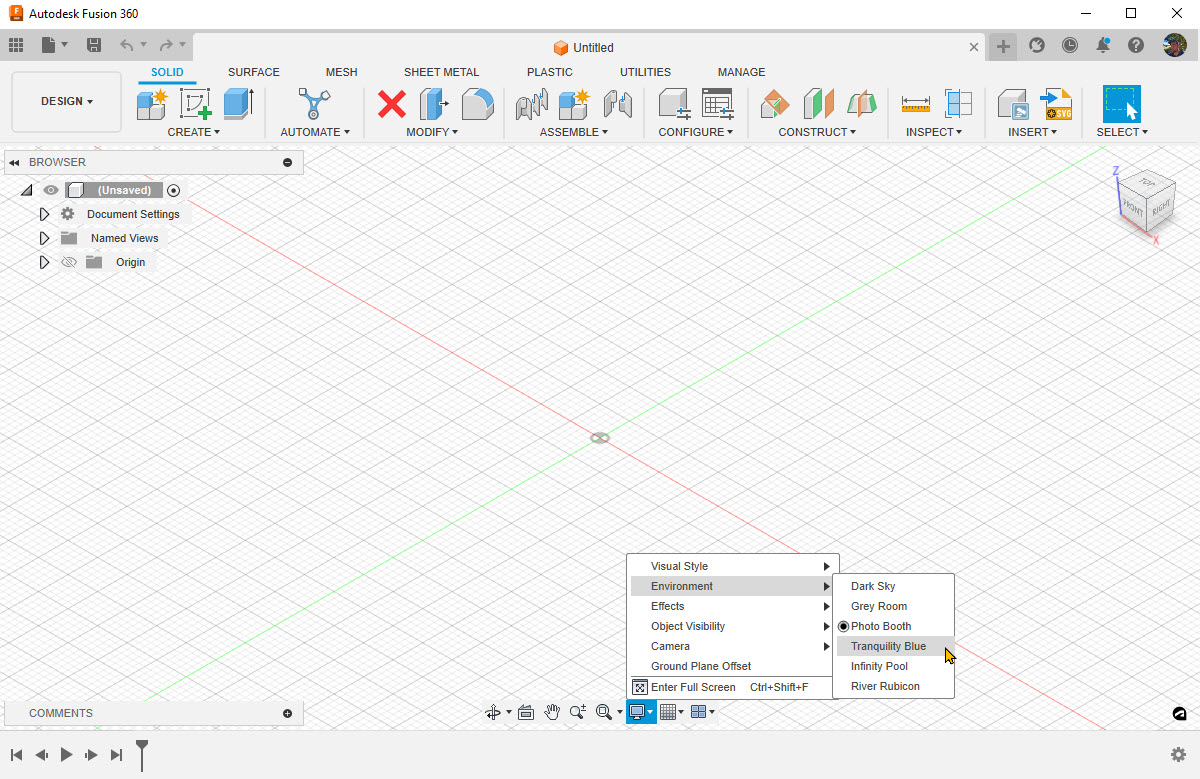1200x779 pixels.
Task: Click the Fillet tool icon
Action: coord(478,103)
